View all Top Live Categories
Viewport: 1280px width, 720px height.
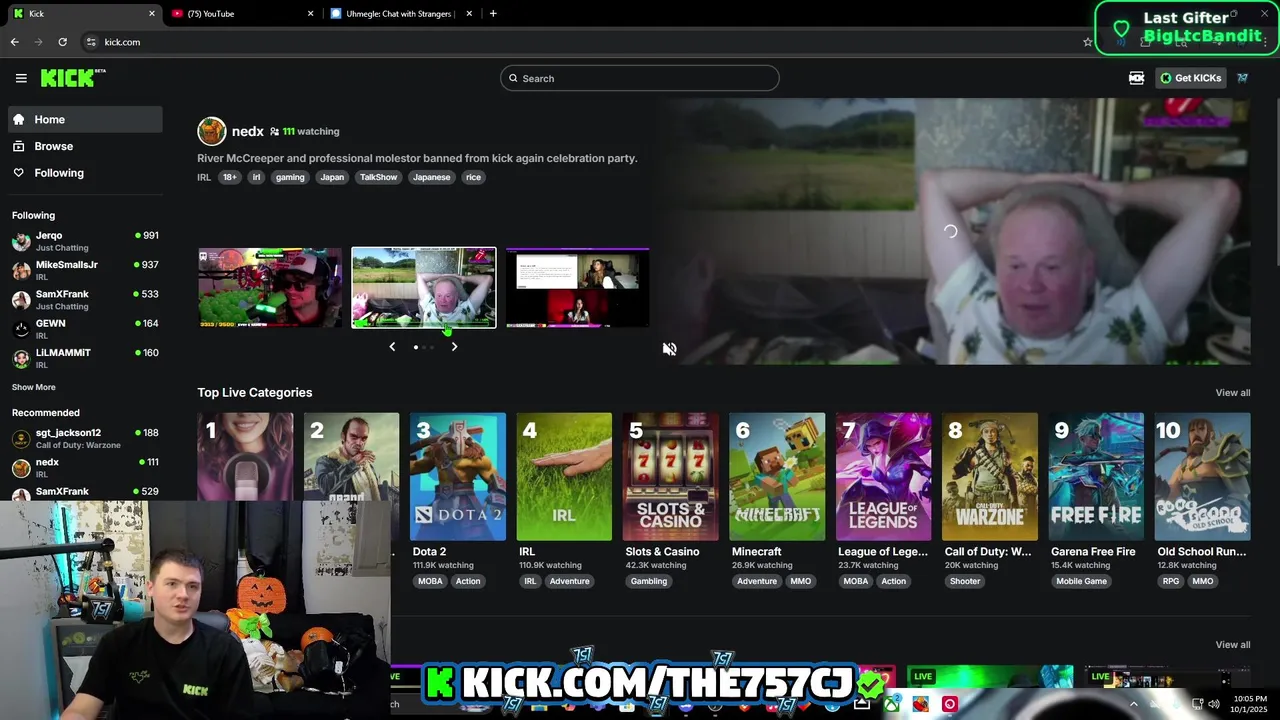(x=1233, y=393)
